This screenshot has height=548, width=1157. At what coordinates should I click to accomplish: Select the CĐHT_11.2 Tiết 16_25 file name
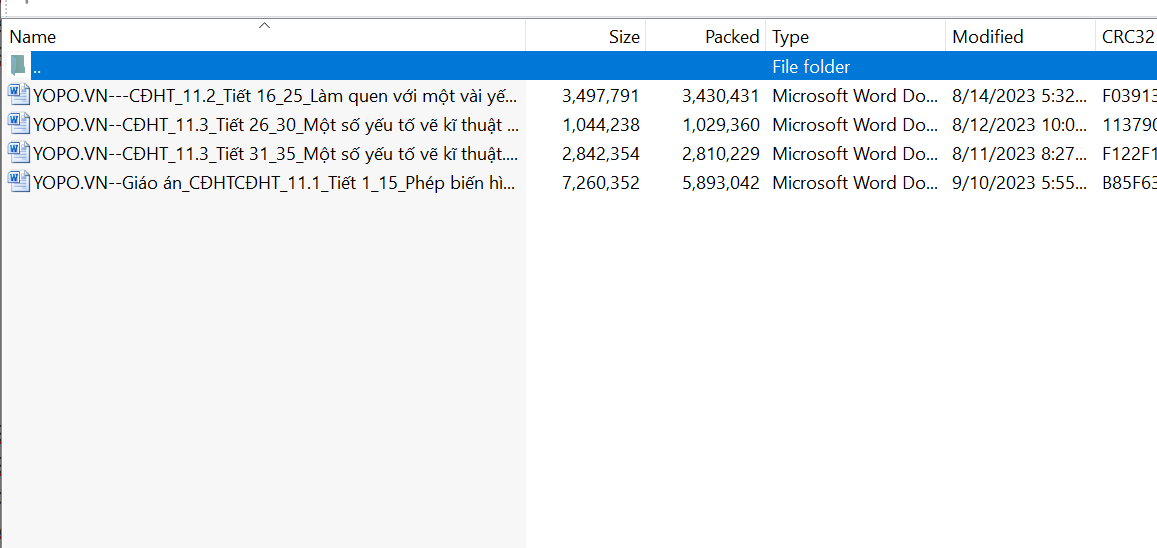coord(275,96)
